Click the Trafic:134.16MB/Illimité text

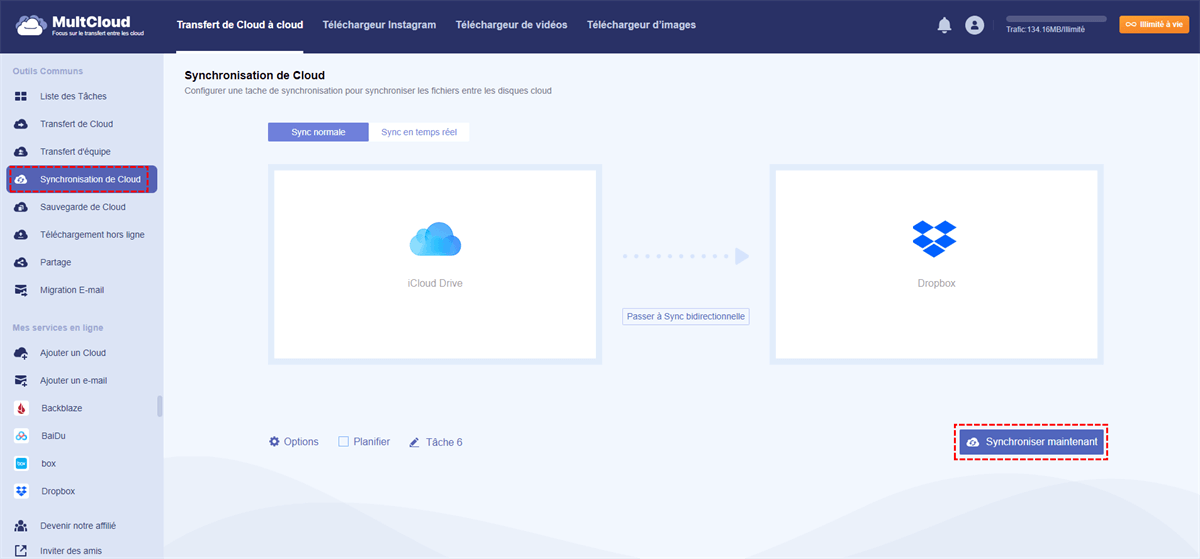coord(1046,30)
